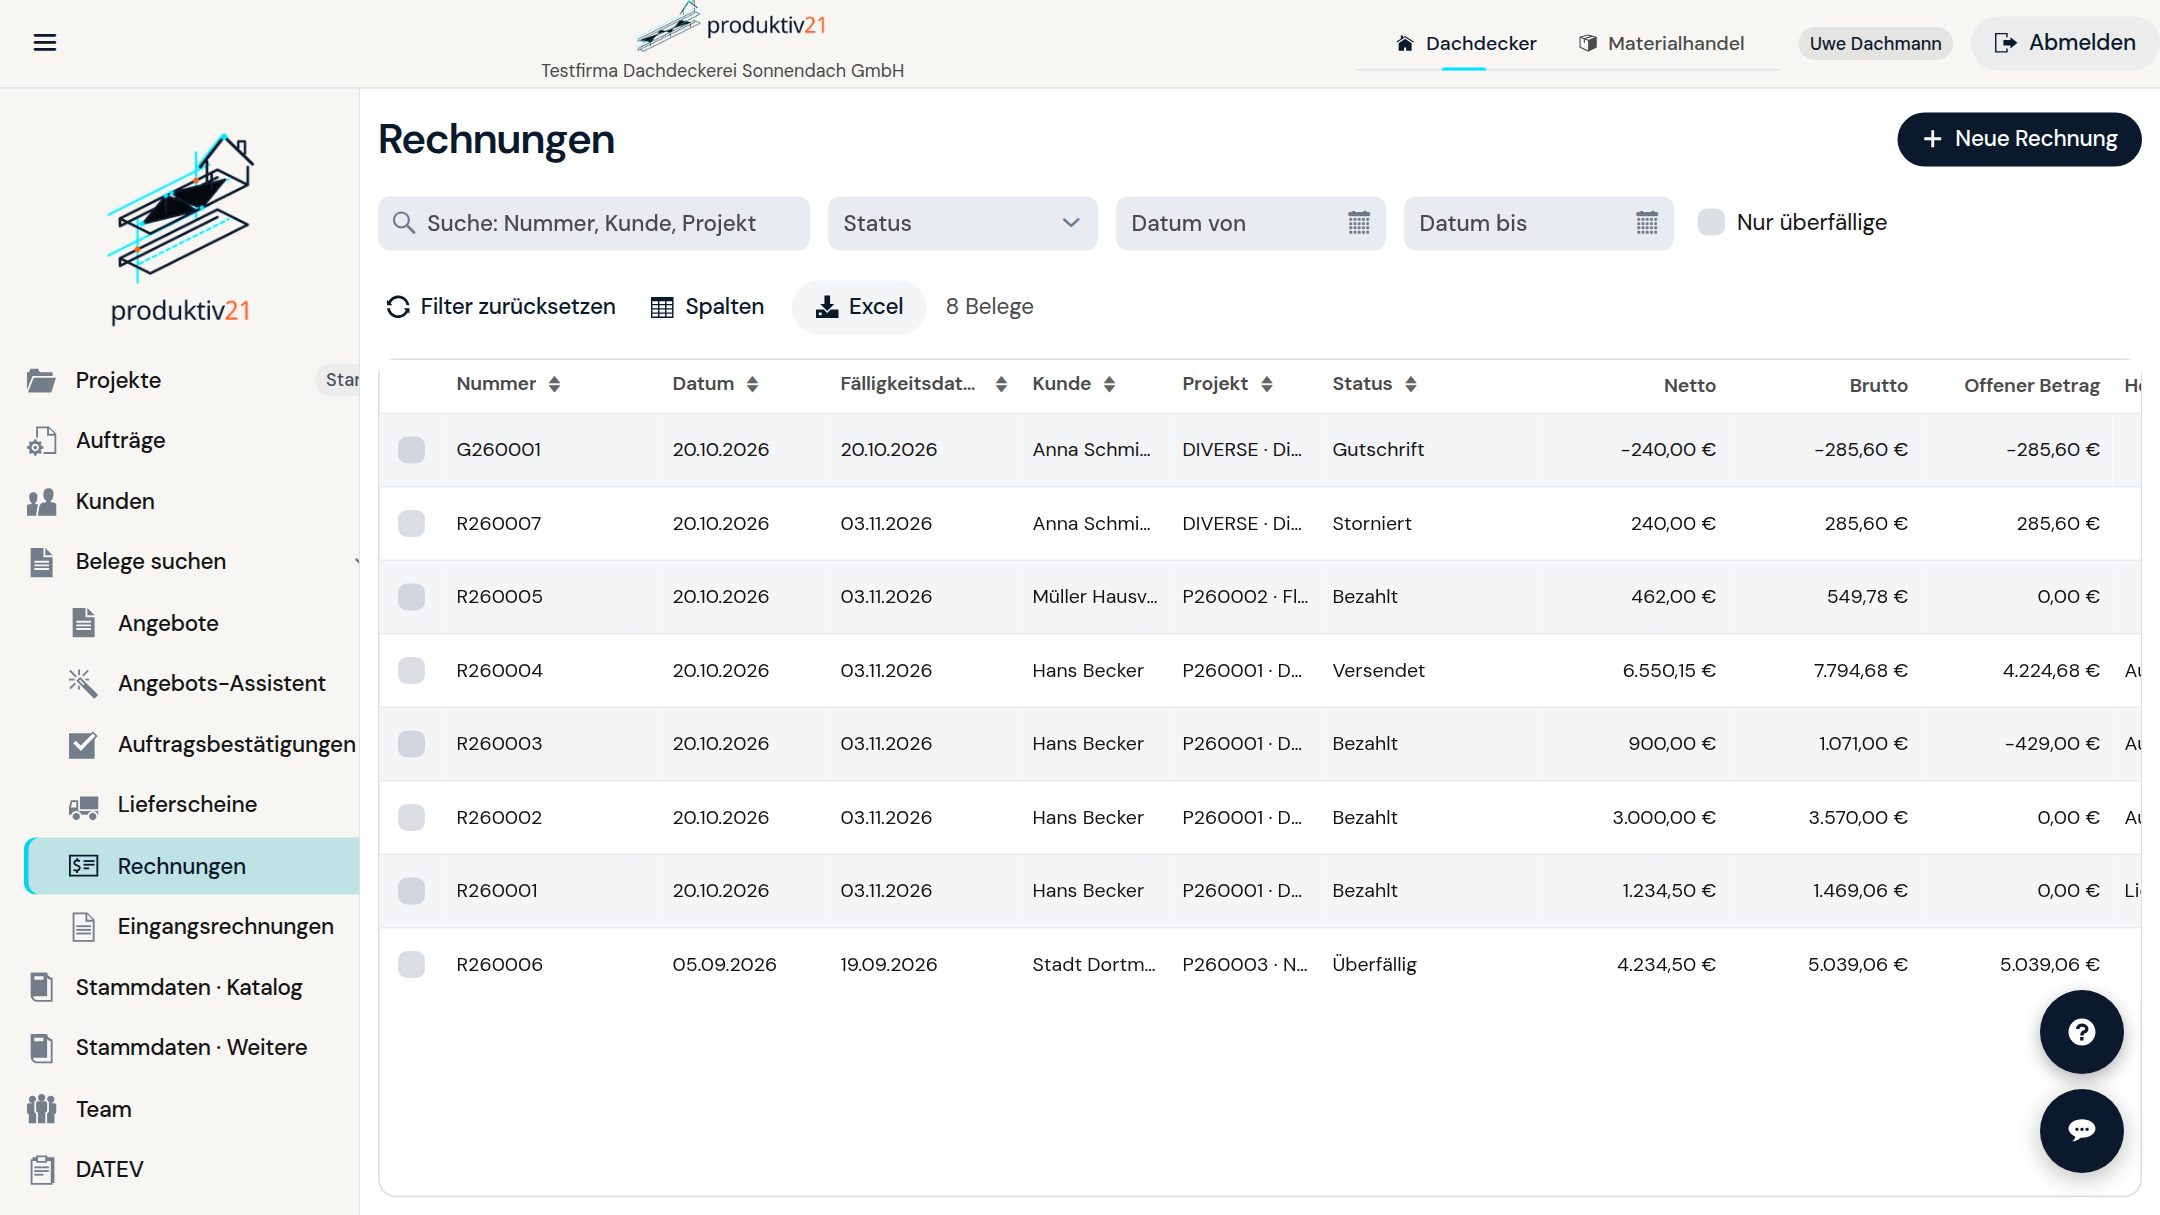Click the calendar icon in Datum von
The height and width of the screenshot is (1215, 2160).
tap(1358, 223)
